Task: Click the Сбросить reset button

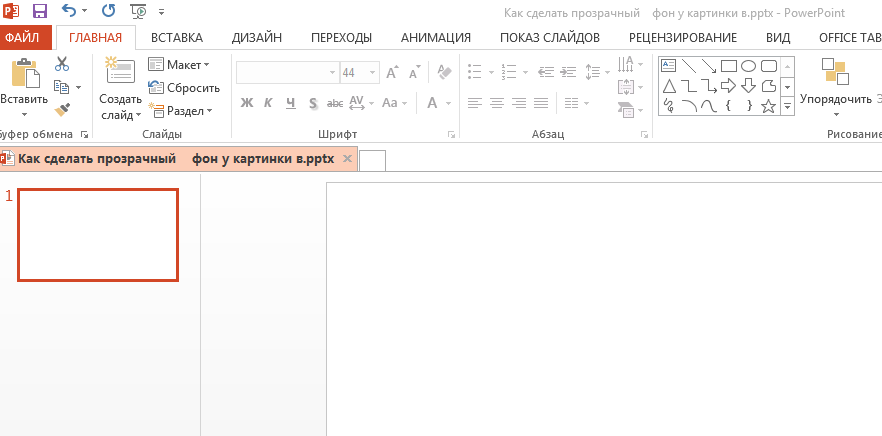Action: tap(184, 88)
